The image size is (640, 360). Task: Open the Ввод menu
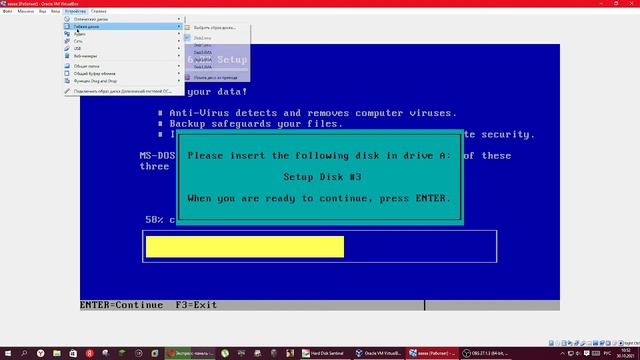point(56,11)
